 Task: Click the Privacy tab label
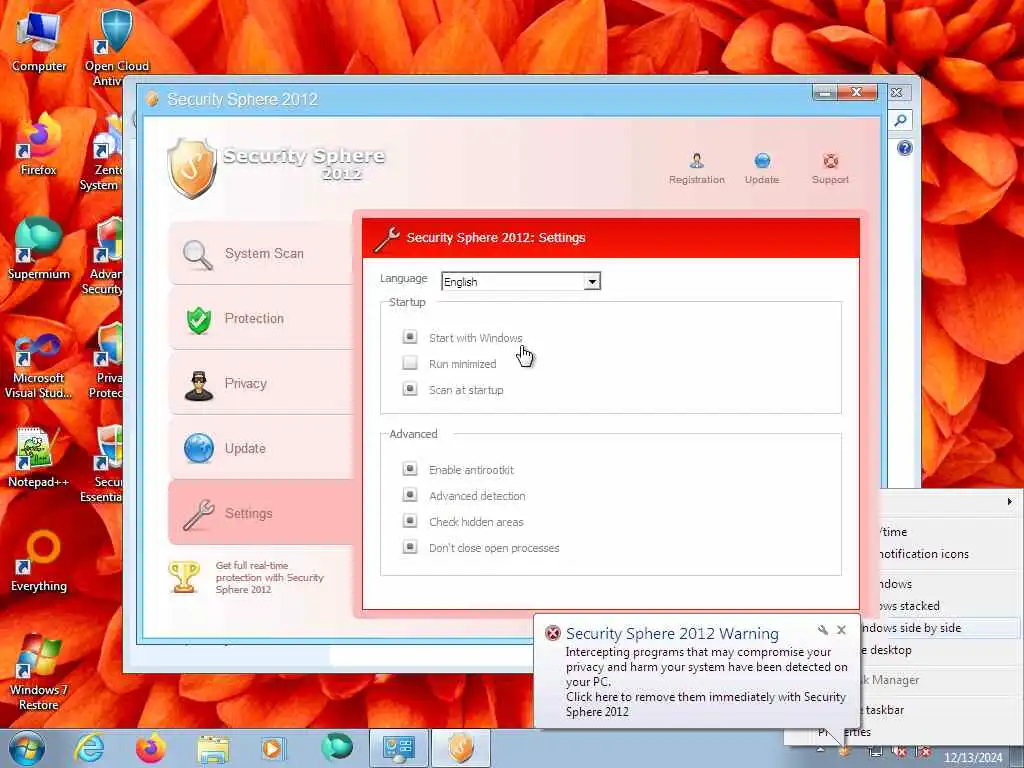246,383
